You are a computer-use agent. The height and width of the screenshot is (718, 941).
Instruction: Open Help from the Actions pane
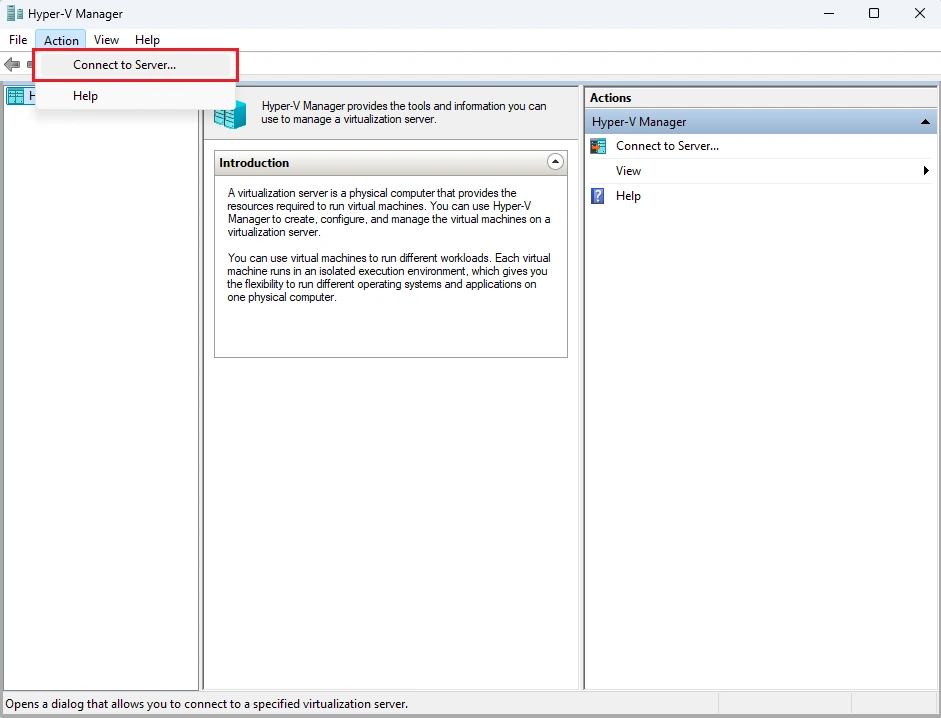coord(628,196)
